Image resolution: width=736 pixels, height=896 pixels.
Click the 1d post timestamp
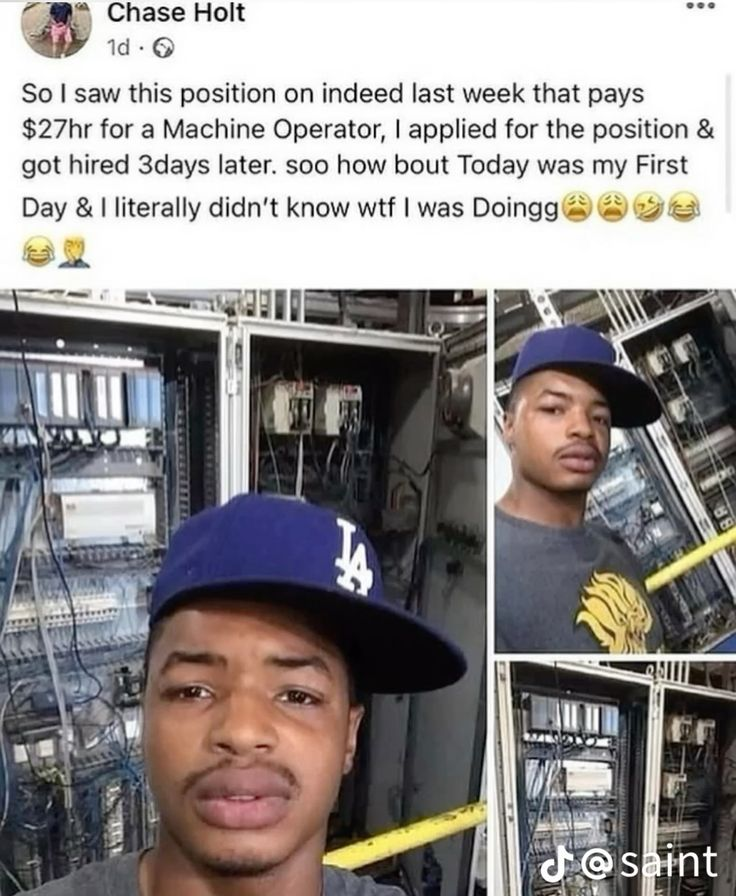(118, 48)
